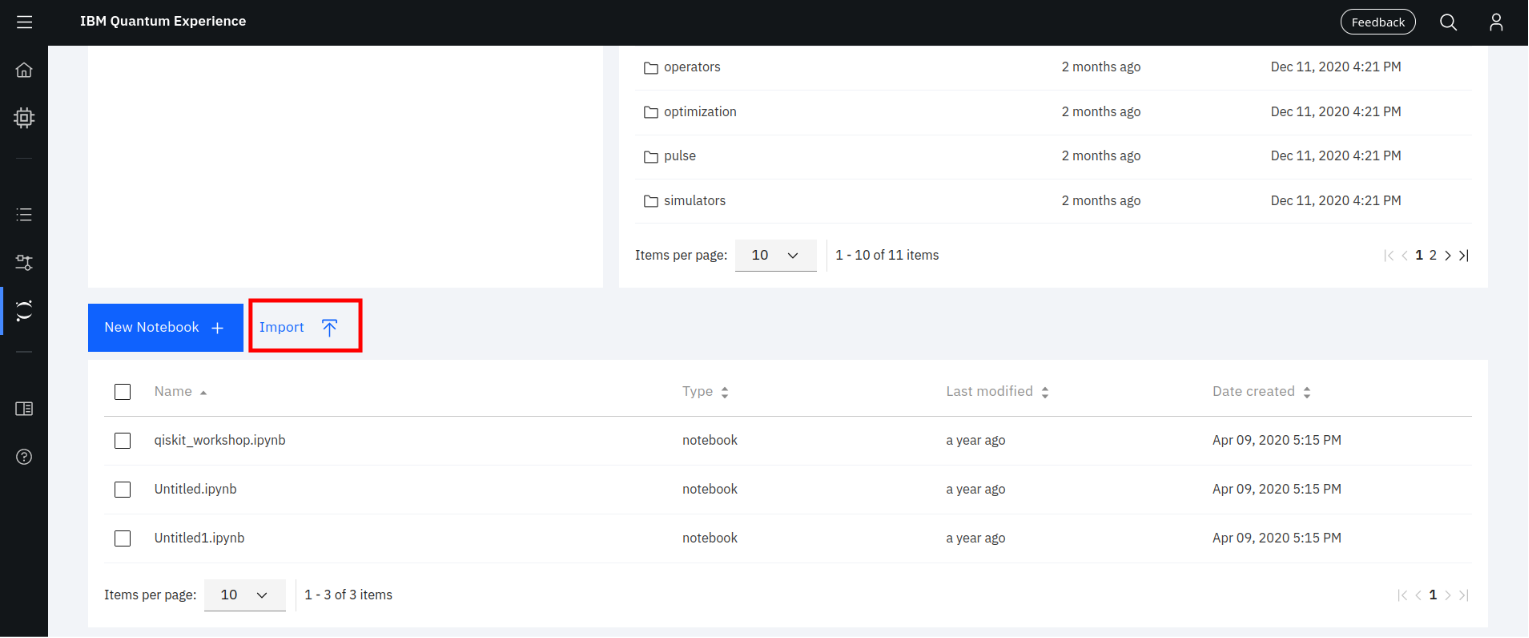Image resolution: width=1529 pixels, height=638 pixels.
Task: Click the optimization folder icon
Action: [x=651, y=112]
